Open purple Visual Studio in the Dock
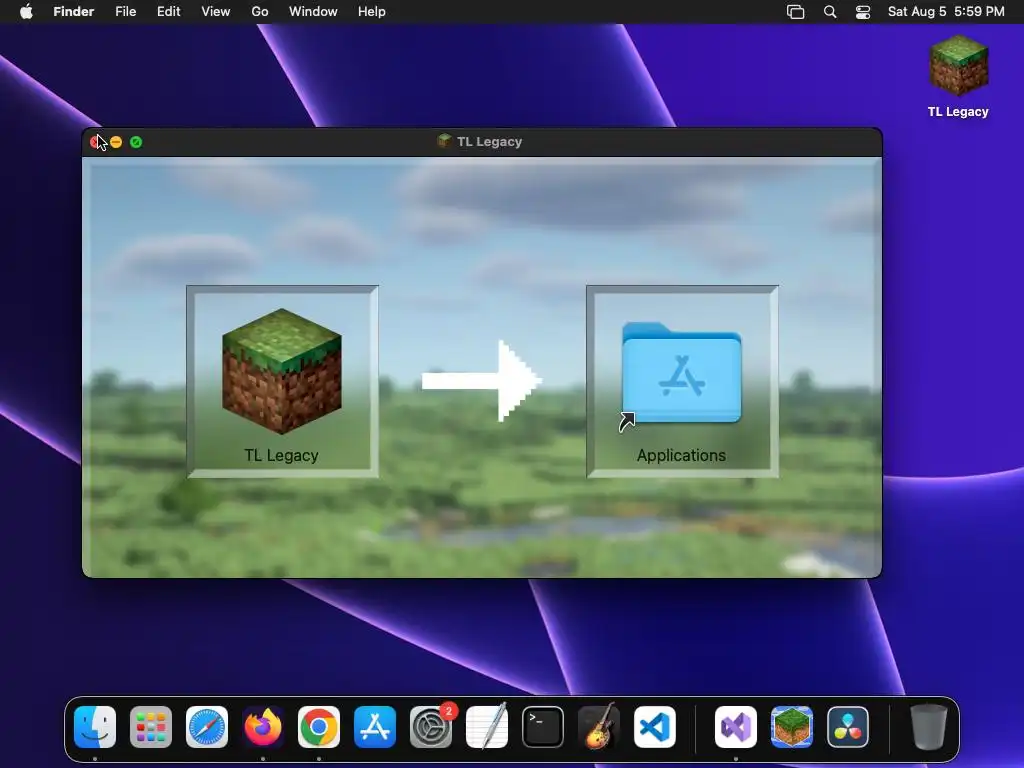Viewport: 1024px width, 768px height. (x=736, y=727)
